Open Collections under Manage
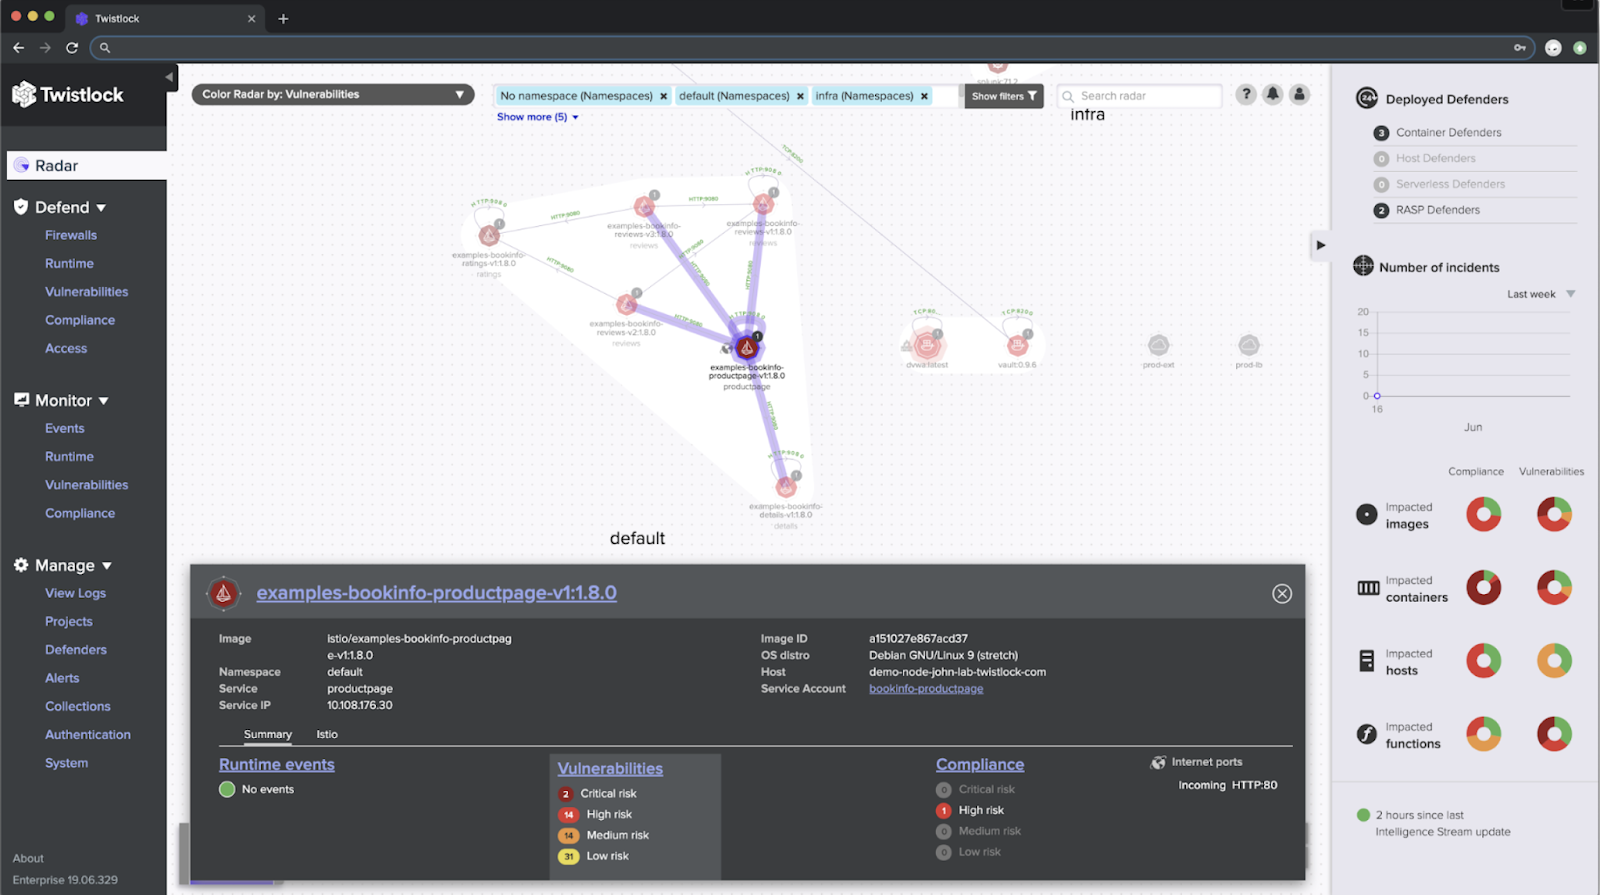This screenshot has width=1600, height=895. point(77,706)
